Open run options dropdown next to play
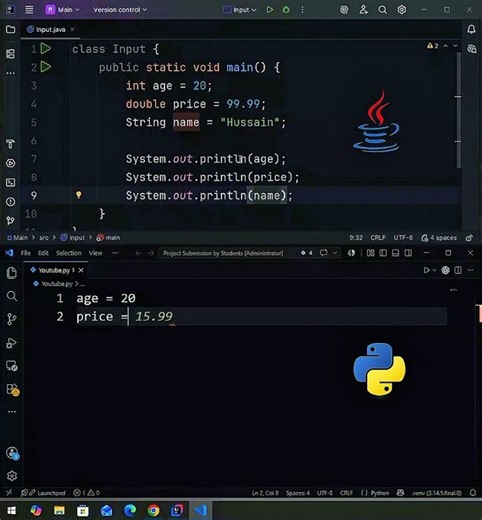 pos(434,270)
